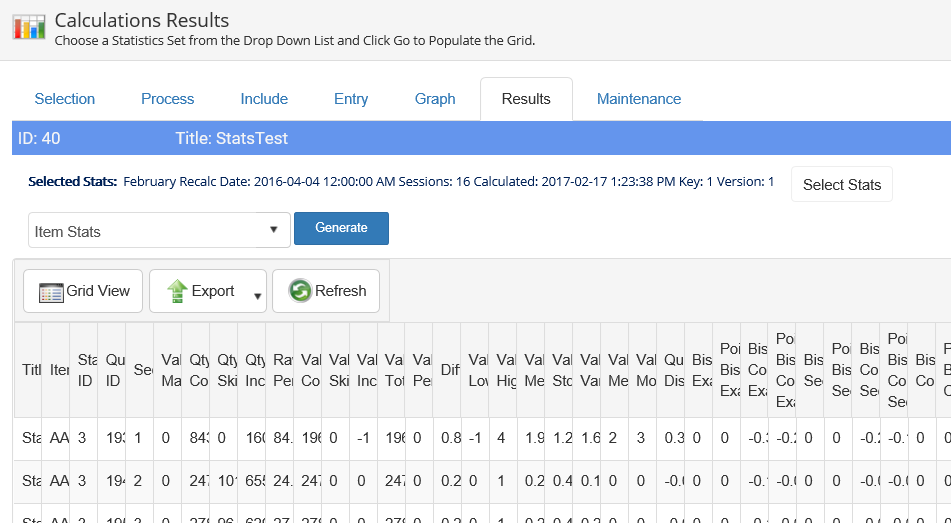Refresh the results grid
Image resolution: width=951 pixels, height=523 pixels.
[326, 291]
